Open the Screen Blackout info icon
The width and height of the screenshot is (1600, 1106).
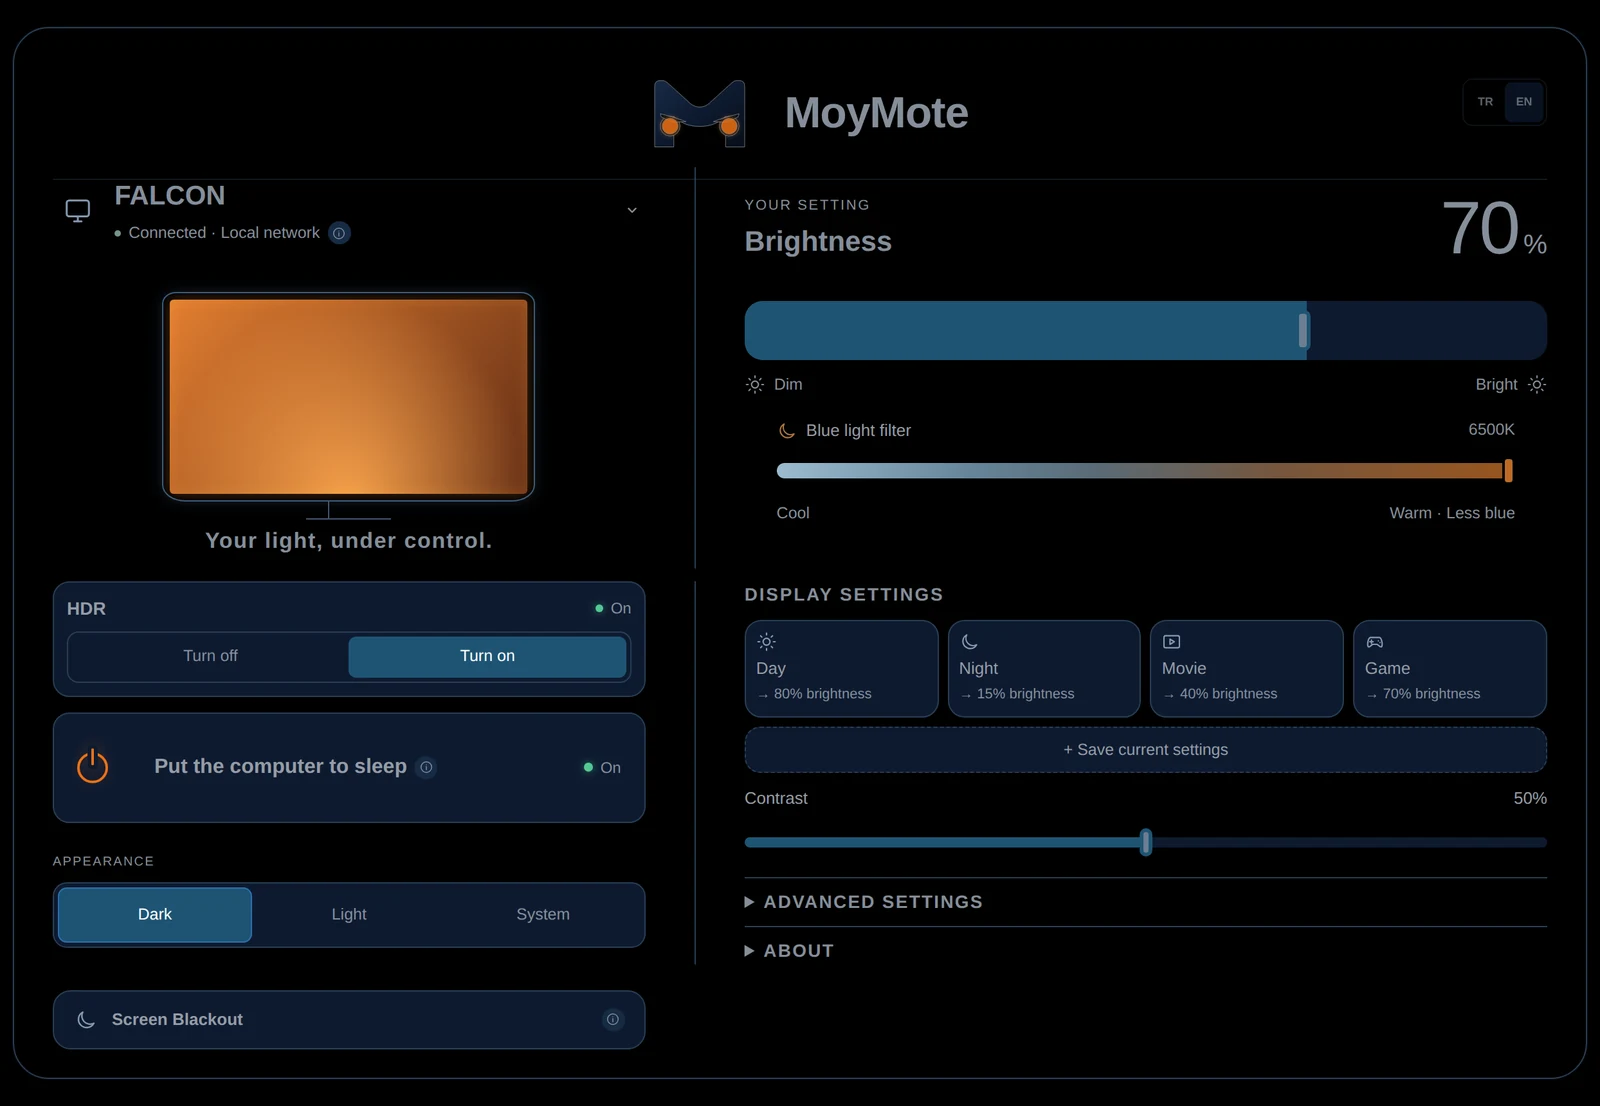click(x=613, y=1019)
